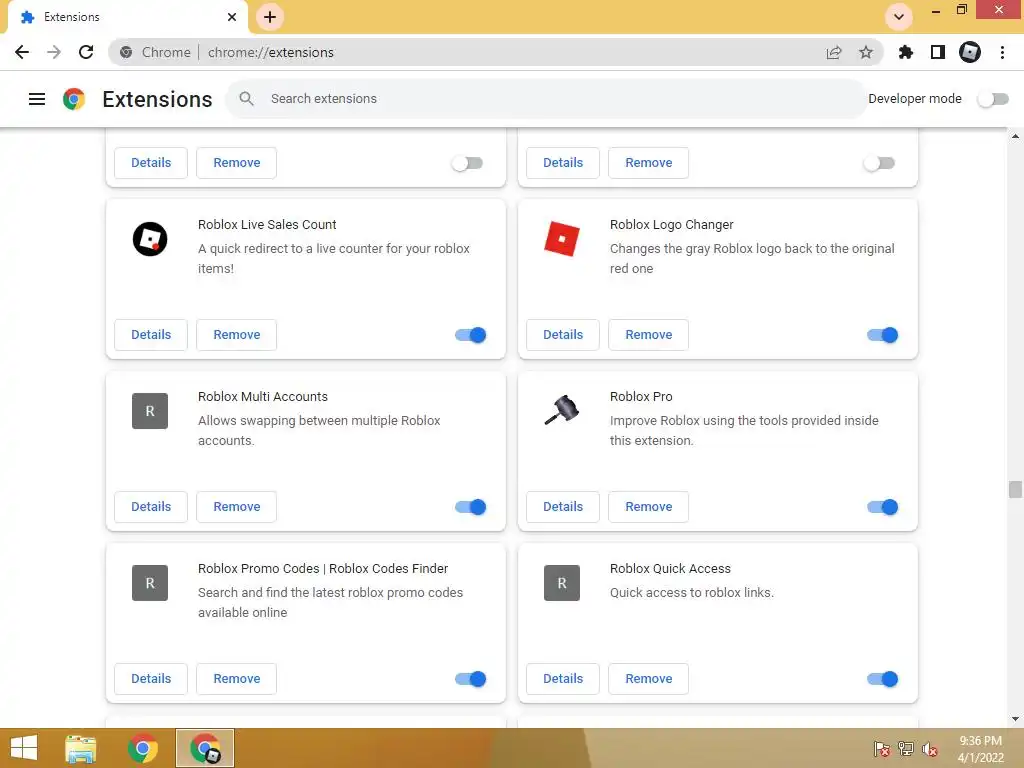Open Details for Roblox Logo Changer
1024x768 pixels.
tap(563, 335)
